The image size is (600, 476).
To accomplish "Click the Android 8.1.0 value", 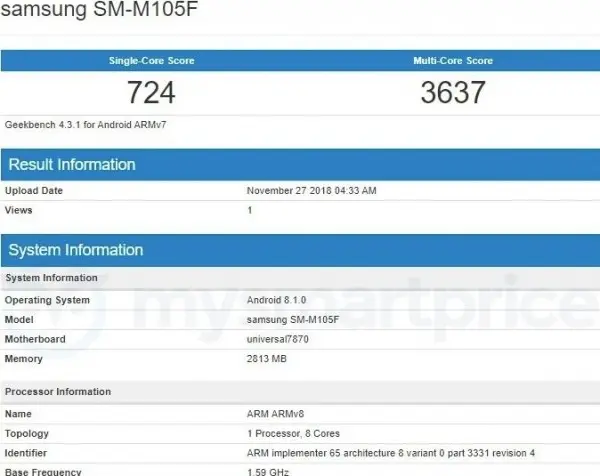I will [276, 300].
